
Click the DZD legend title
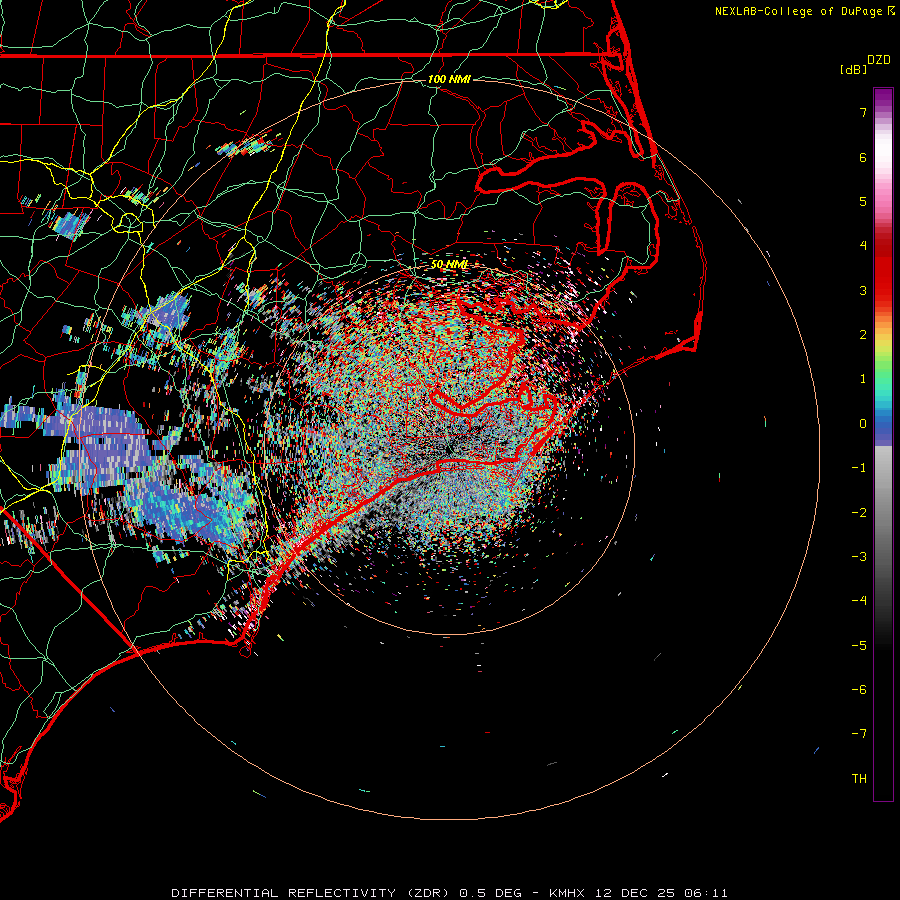click(879, 60)
